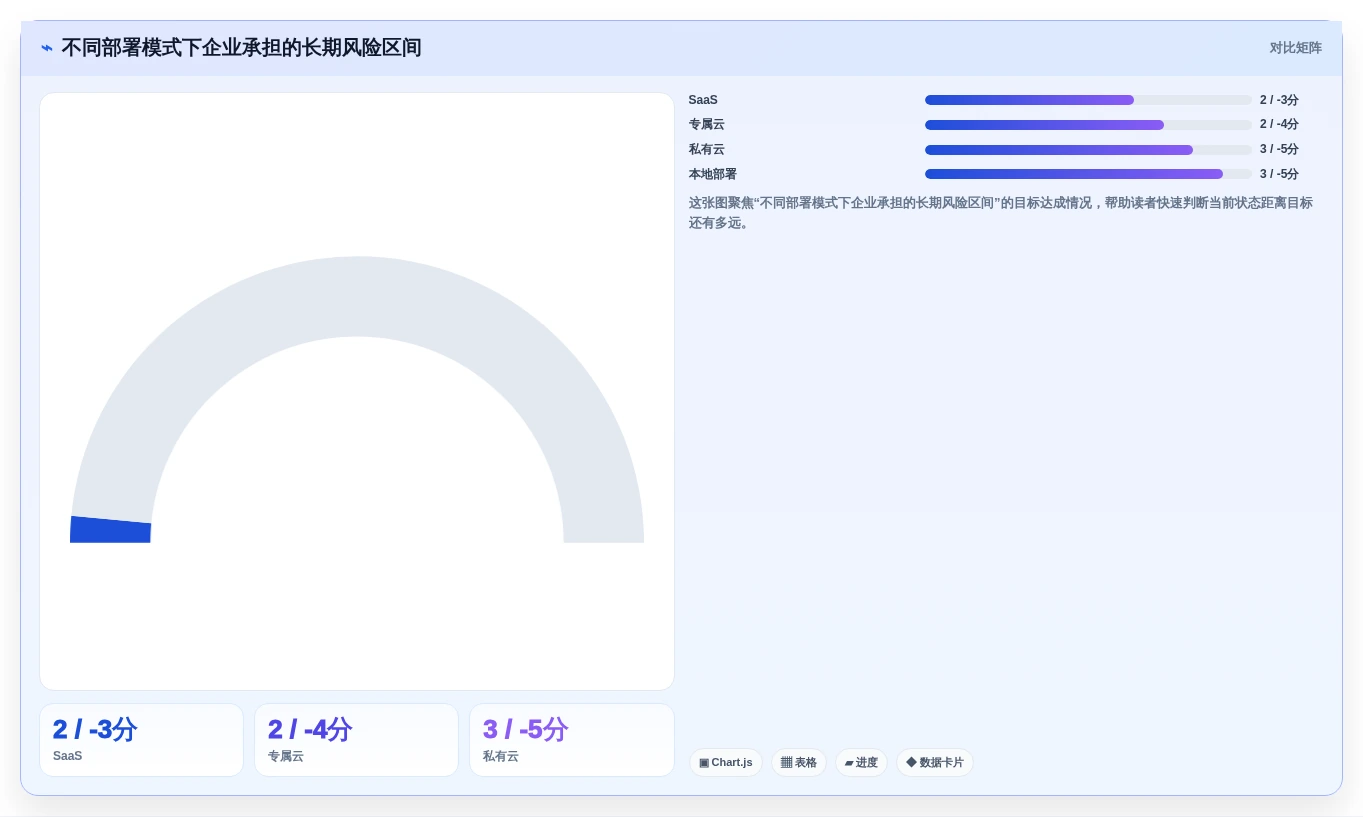Select the 专属云 2 / -4分 data card

356,740
